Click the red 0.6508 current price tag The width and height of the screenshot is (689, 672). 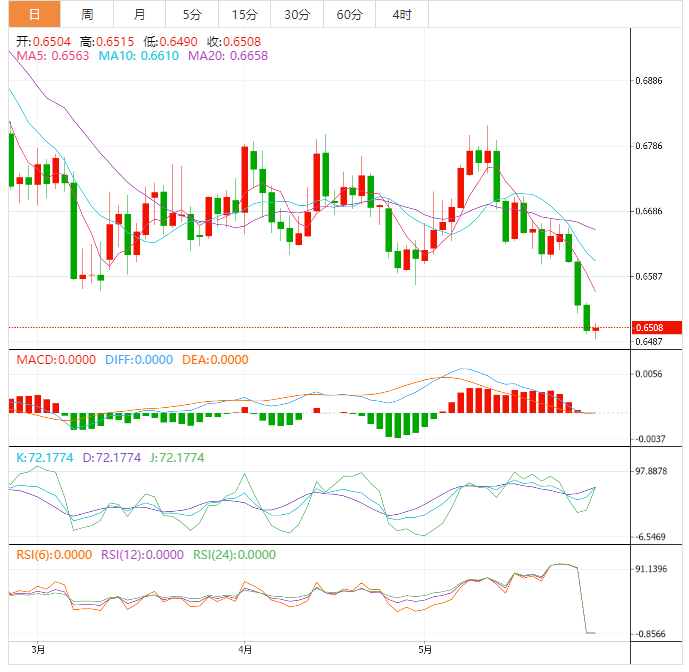click(x=657, y=327)
